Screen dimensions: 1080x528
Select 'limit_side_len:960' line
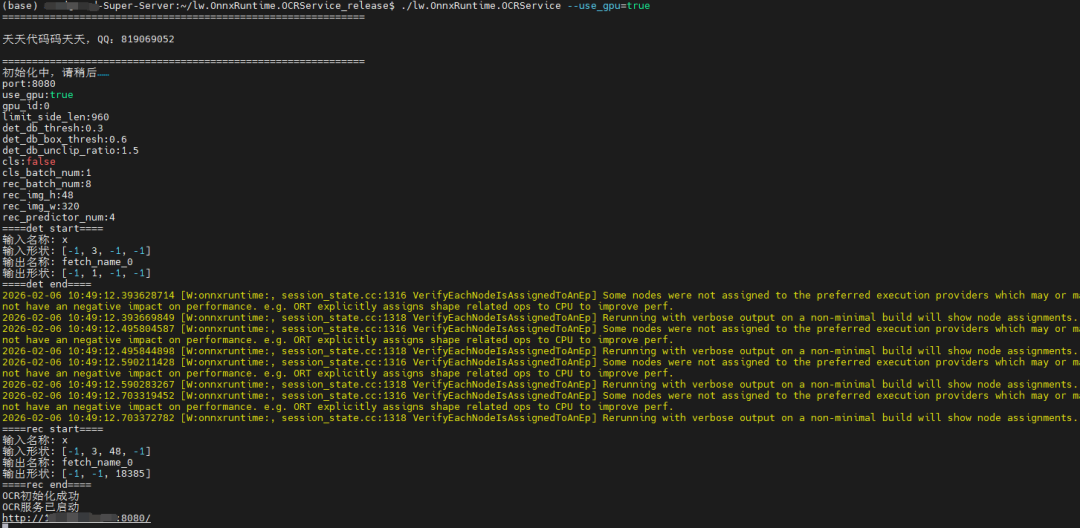tap(56, 117)
